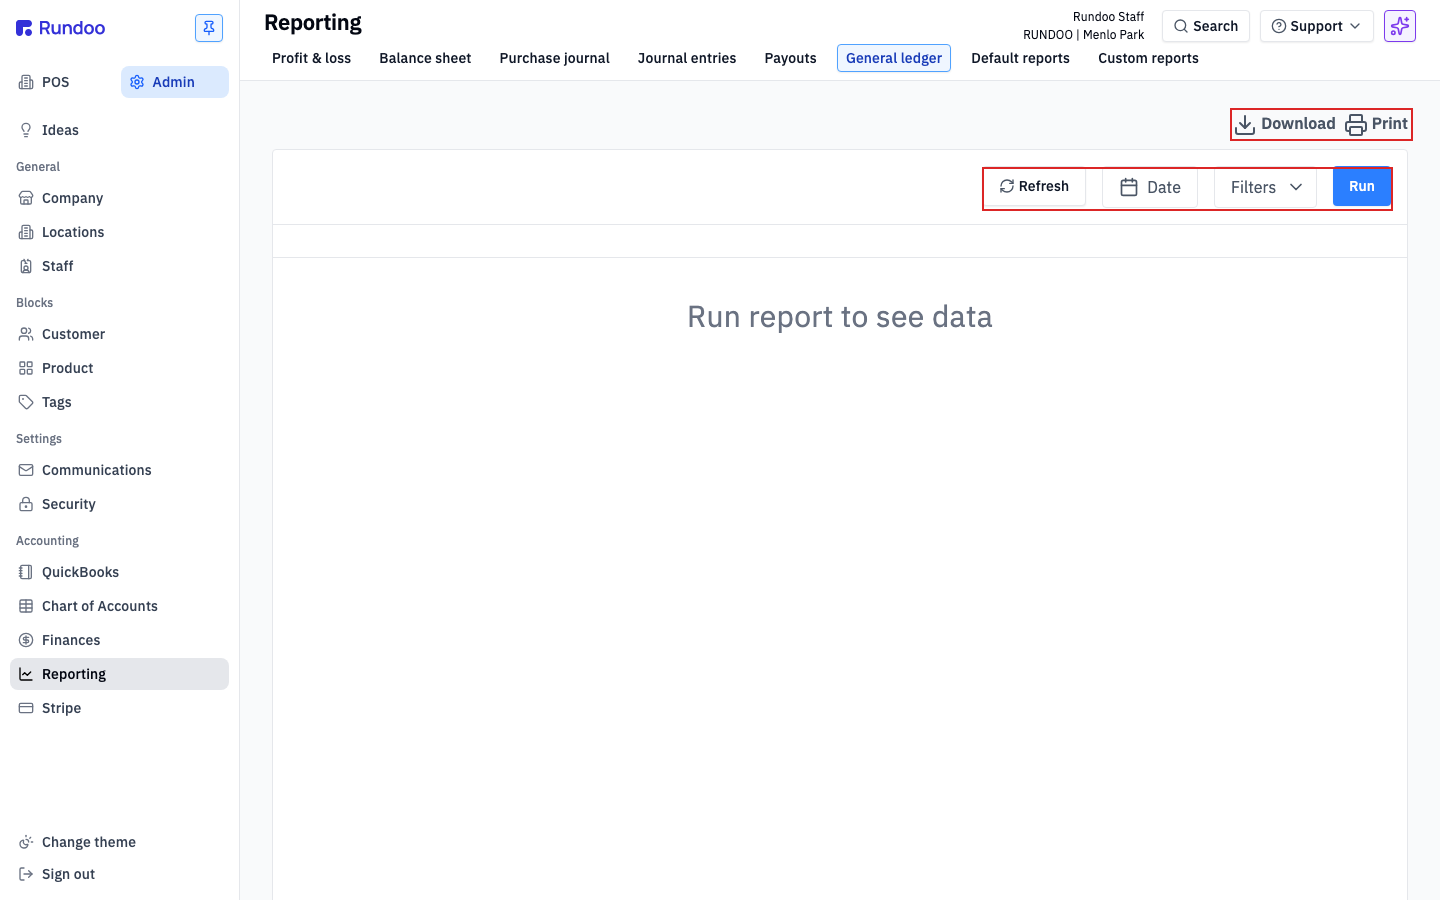Click the Chart of Accounts table icon
The height and width of the screenshot is (900, 1440).
[x=26, y=606]
